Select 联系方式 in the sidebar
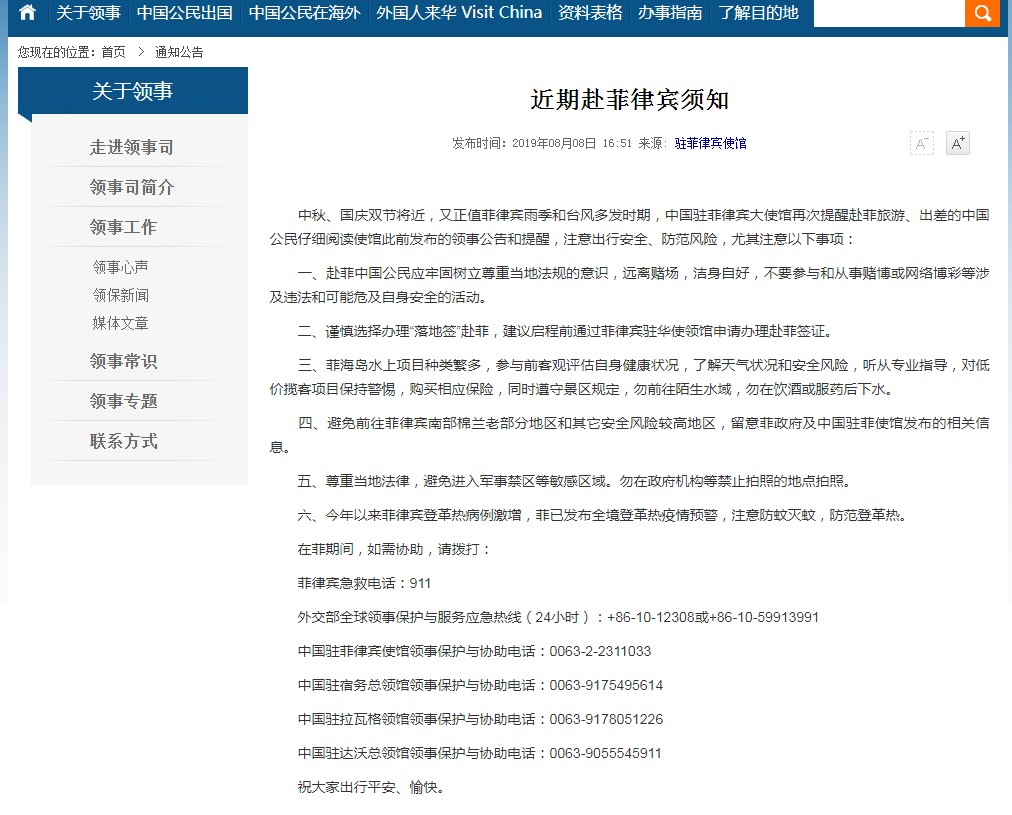Image resolution: width=1012 pixels, height=815 pixels. (x=123, y=441)
